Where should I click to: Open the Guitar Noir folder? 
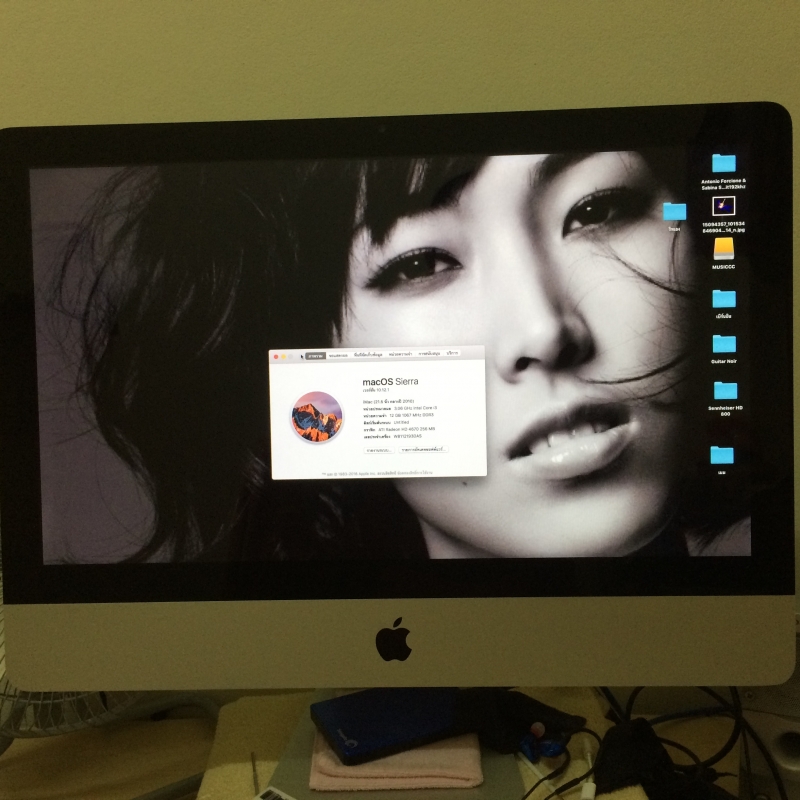(722, 344)
